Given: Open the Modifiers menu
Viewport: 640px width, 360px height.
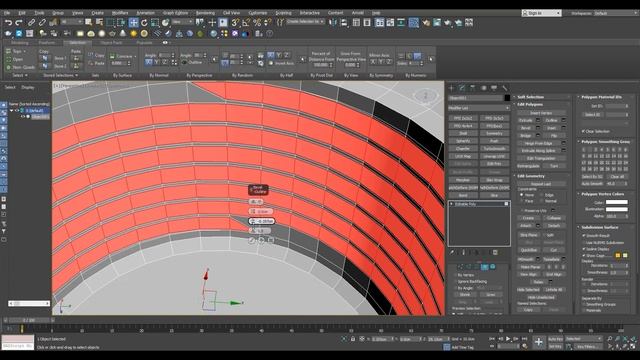Looking at the screenshot, I should (120, 13).
